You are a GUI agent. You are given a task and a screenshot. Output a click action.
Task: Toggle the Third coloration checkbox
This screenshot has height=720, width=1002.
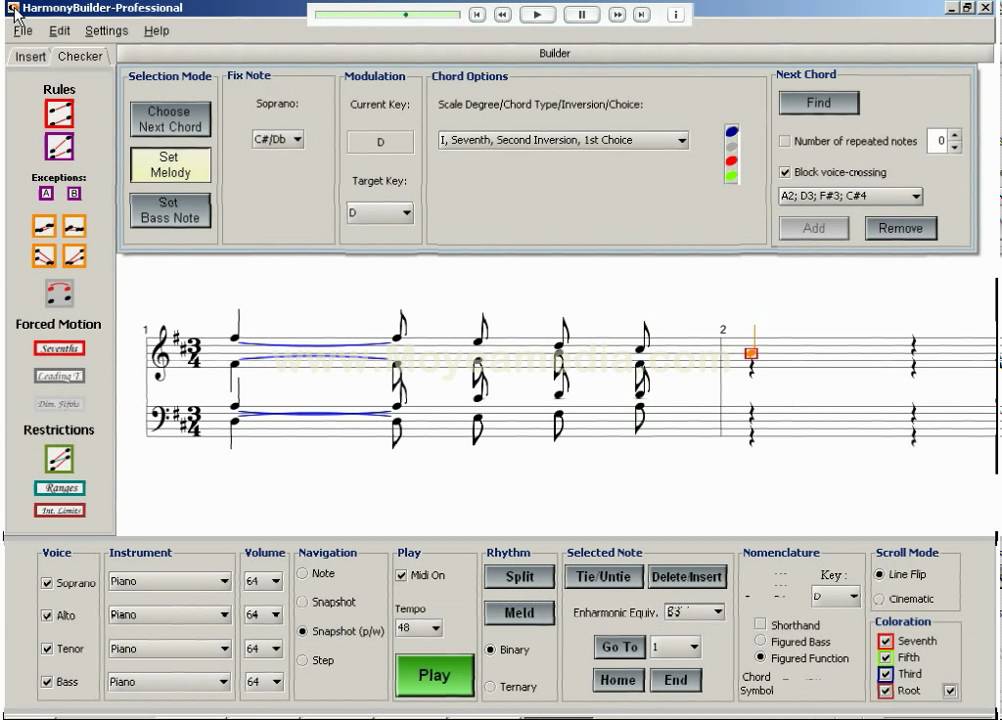(x=885, y=674)
